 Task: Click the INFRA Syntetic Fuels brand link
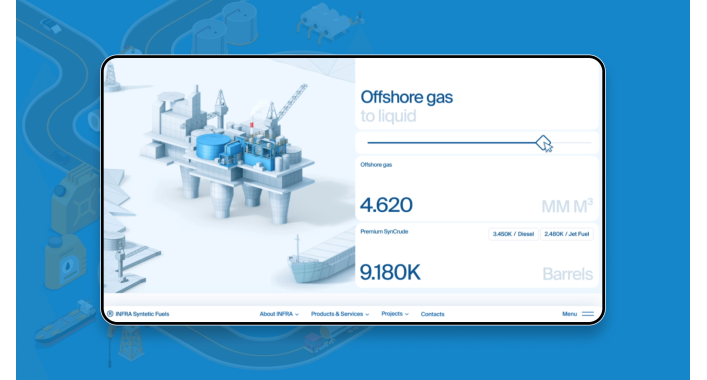coord(142,314)
